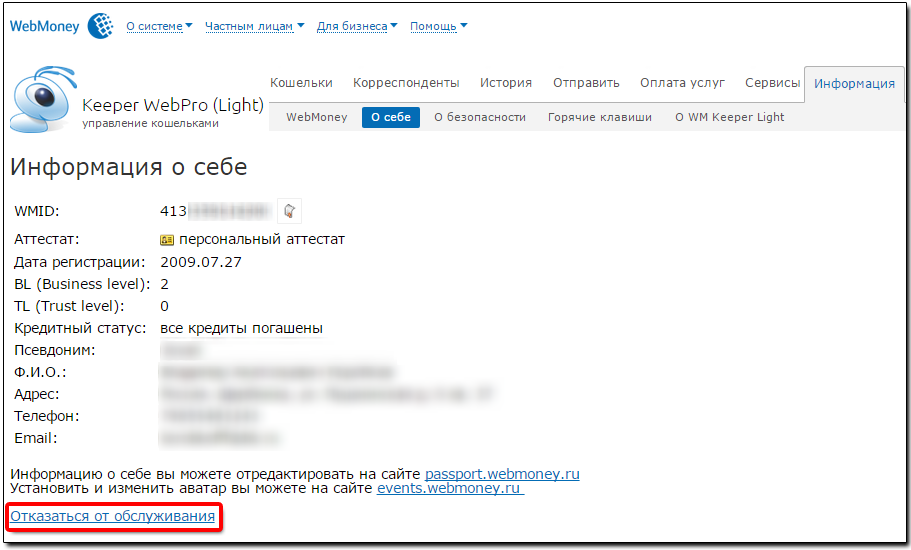
Task: Expand the 'О системе' dropdown menu
Action: [x=159, y=26]
